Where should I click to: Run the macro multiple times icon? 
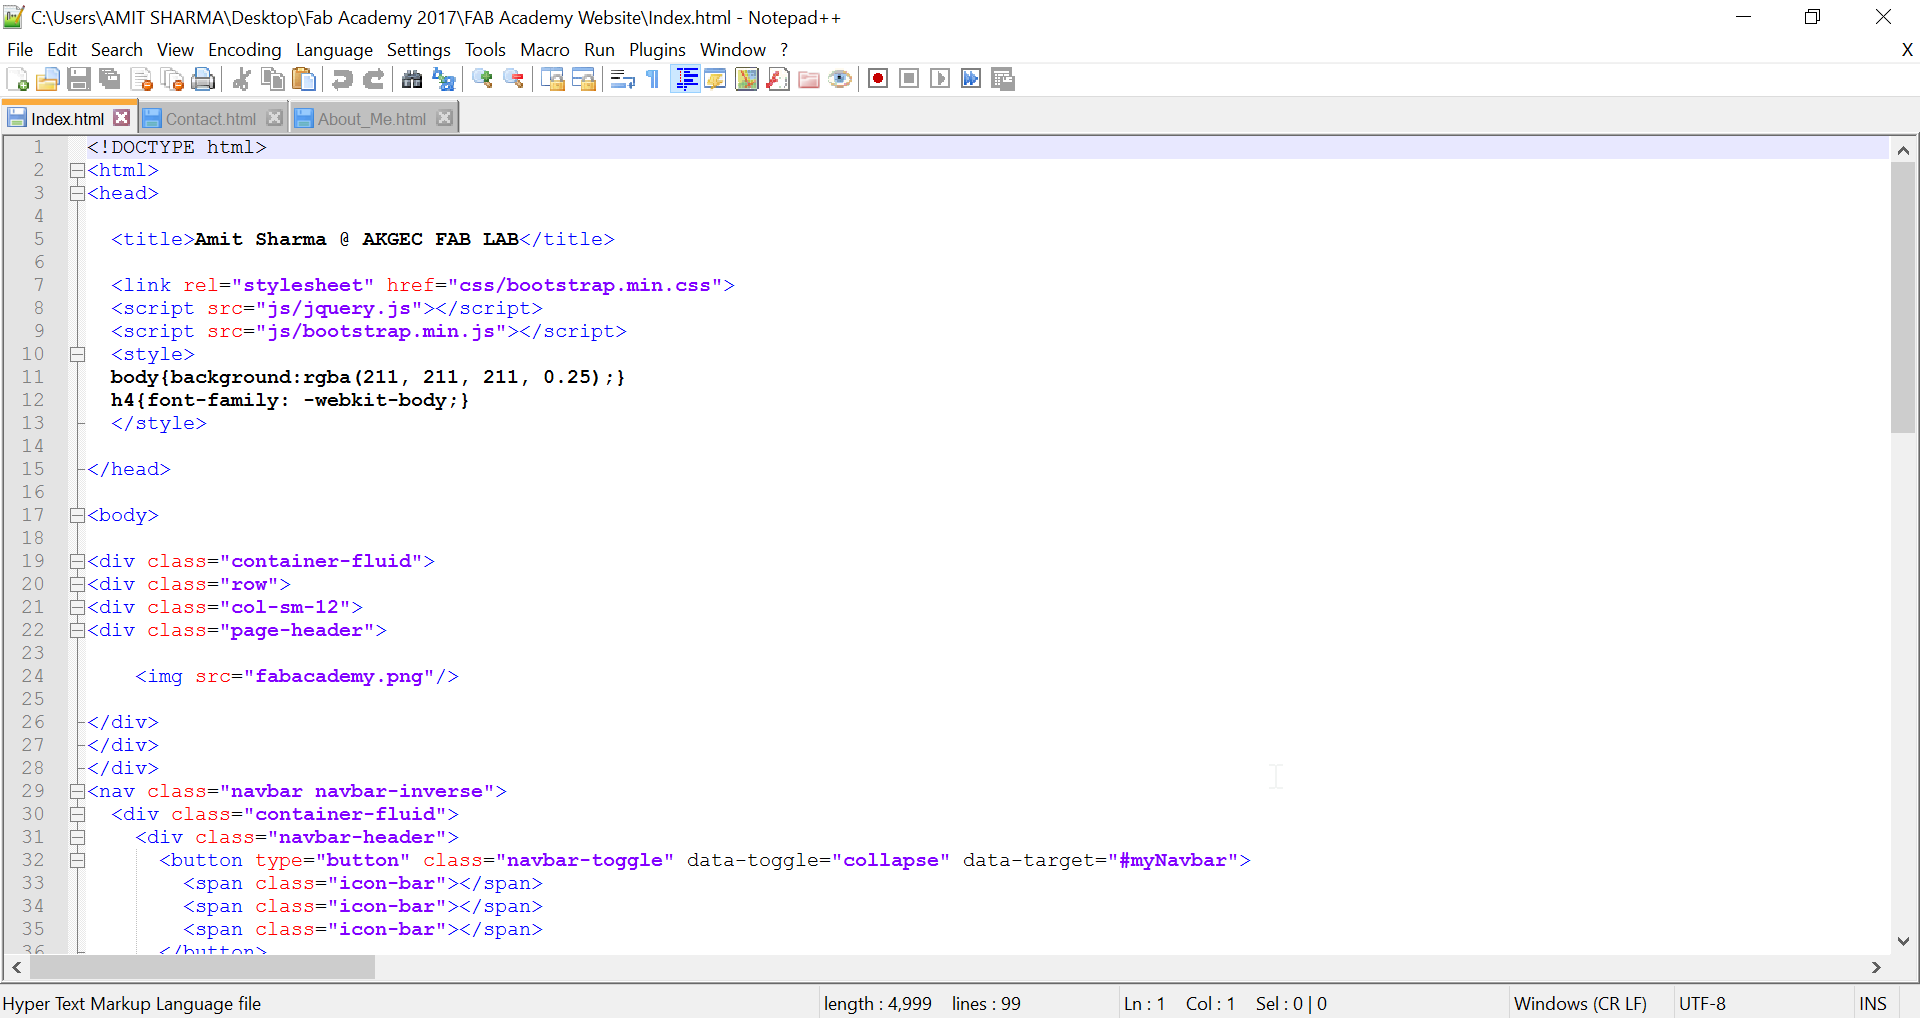[x=971, y=79]
